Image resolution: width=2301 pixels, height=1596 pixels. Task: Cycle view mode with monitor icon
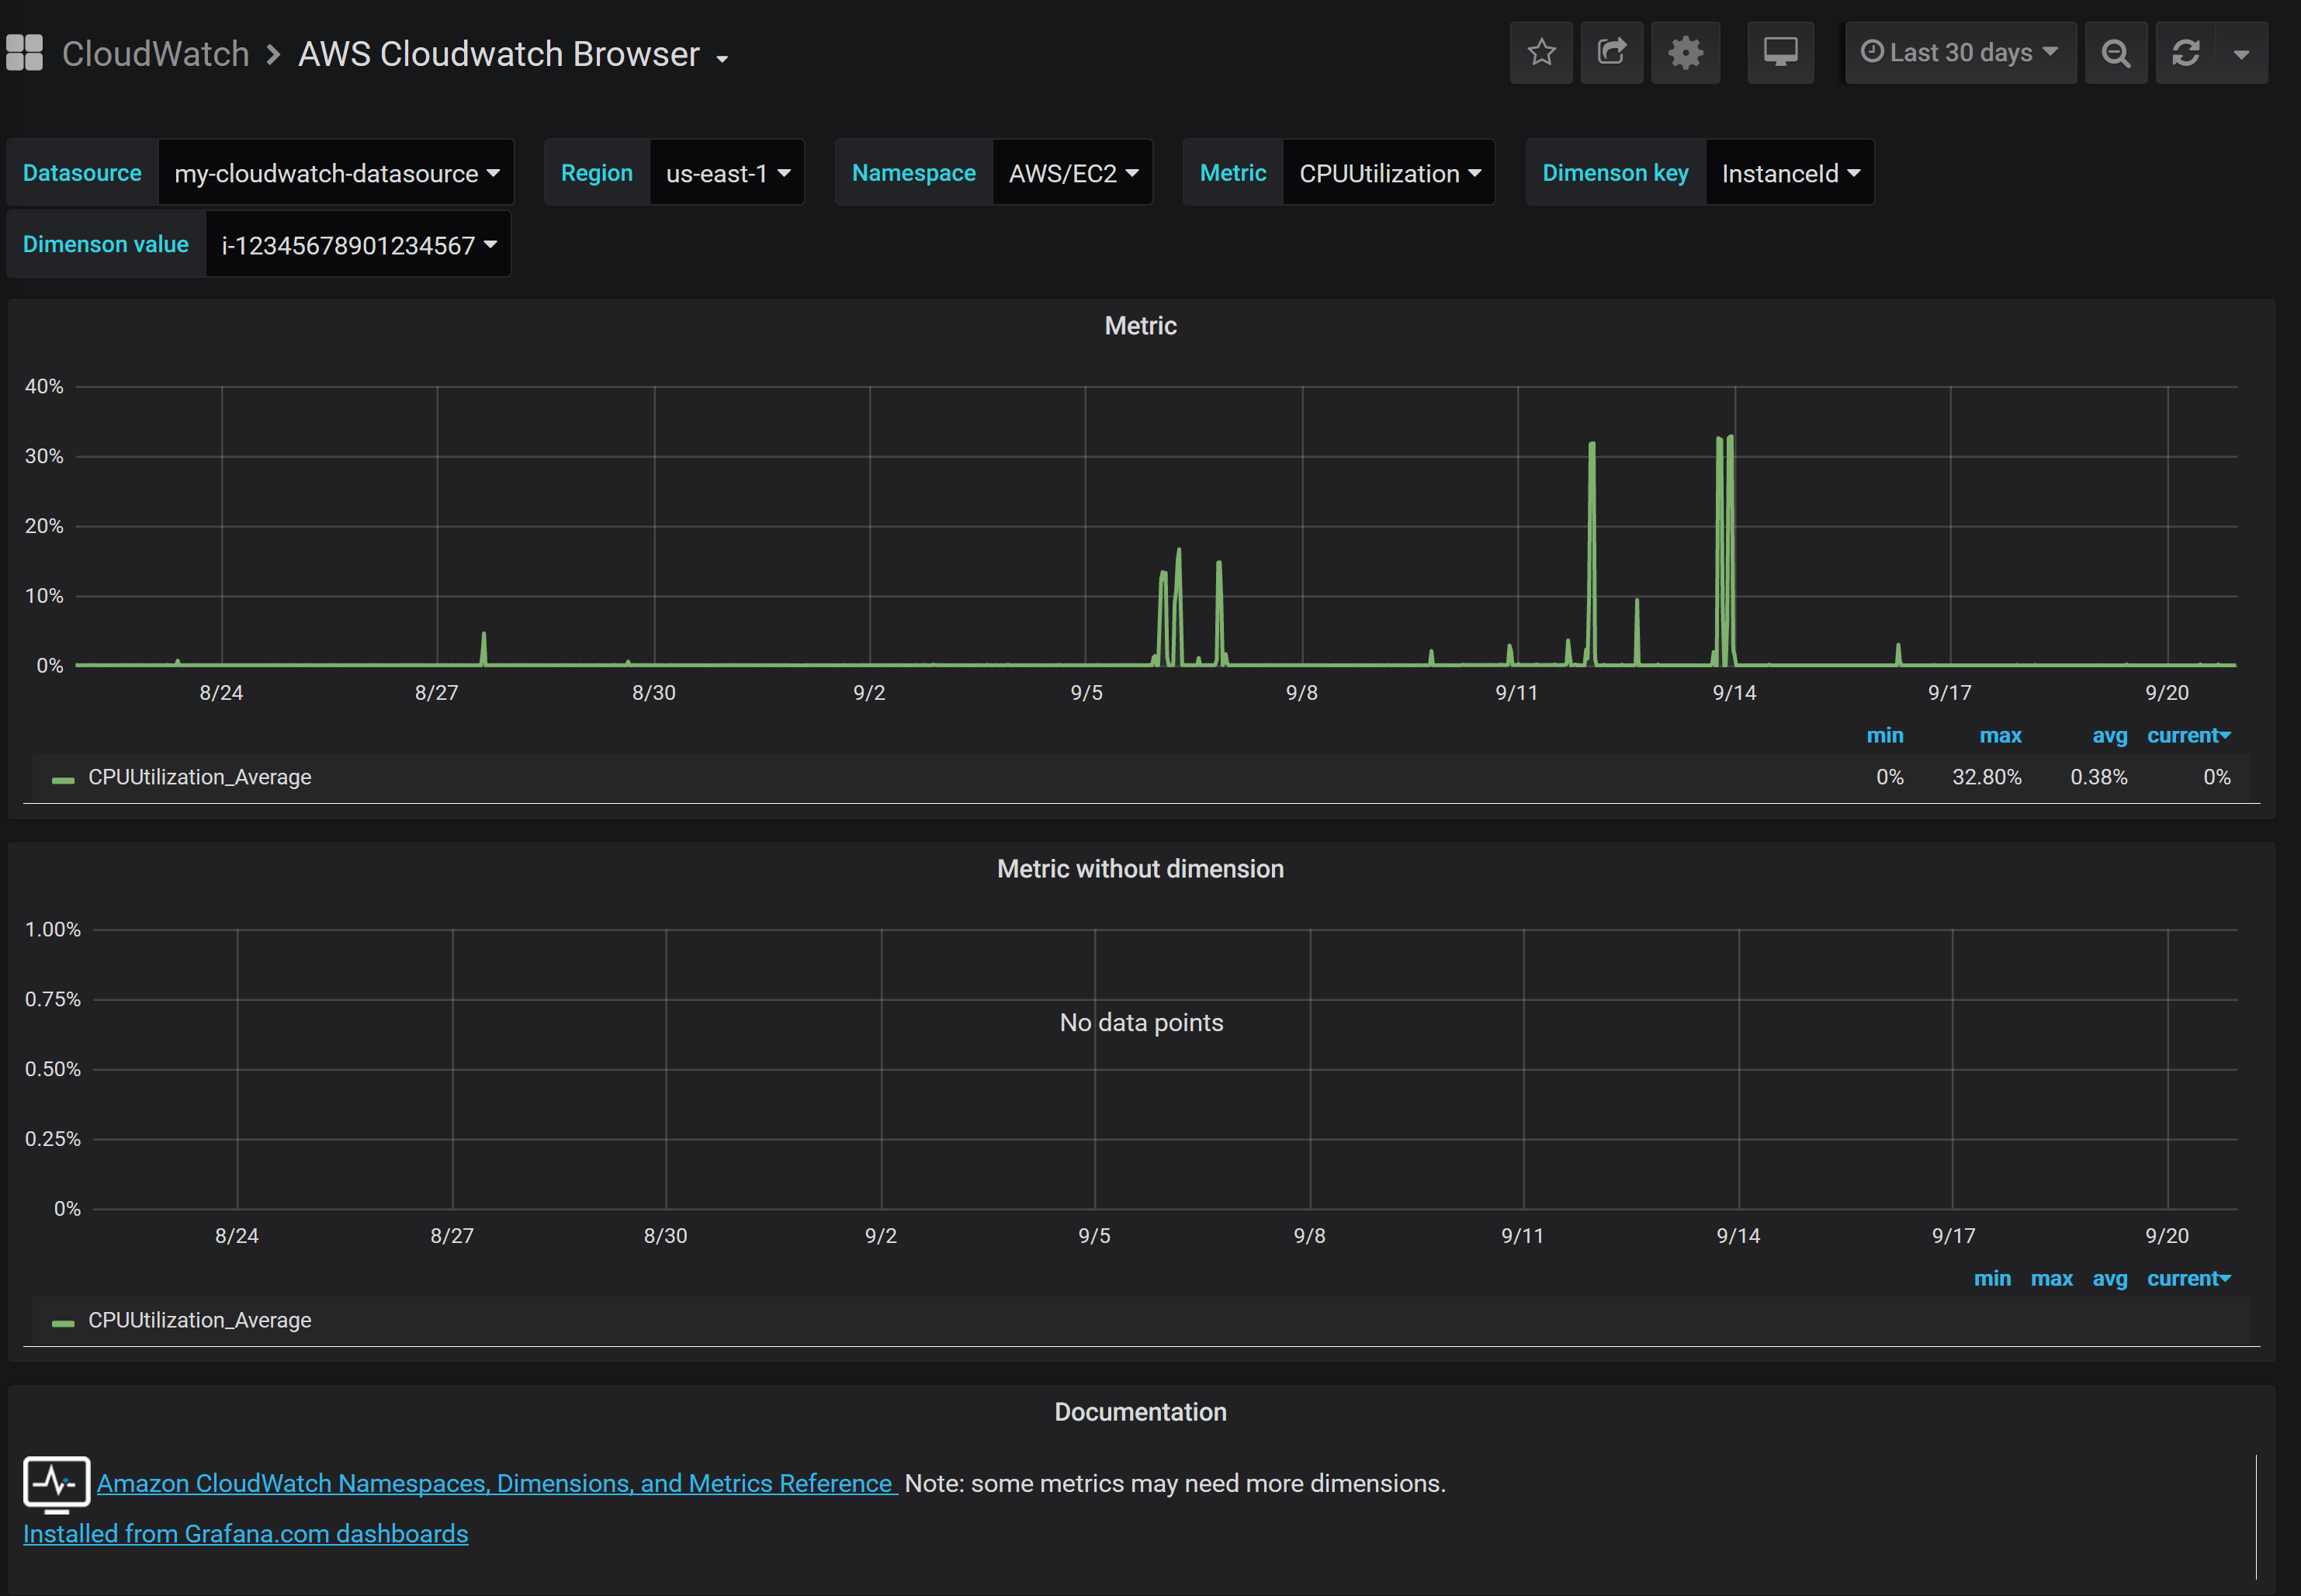click(x=1780, y=53)
